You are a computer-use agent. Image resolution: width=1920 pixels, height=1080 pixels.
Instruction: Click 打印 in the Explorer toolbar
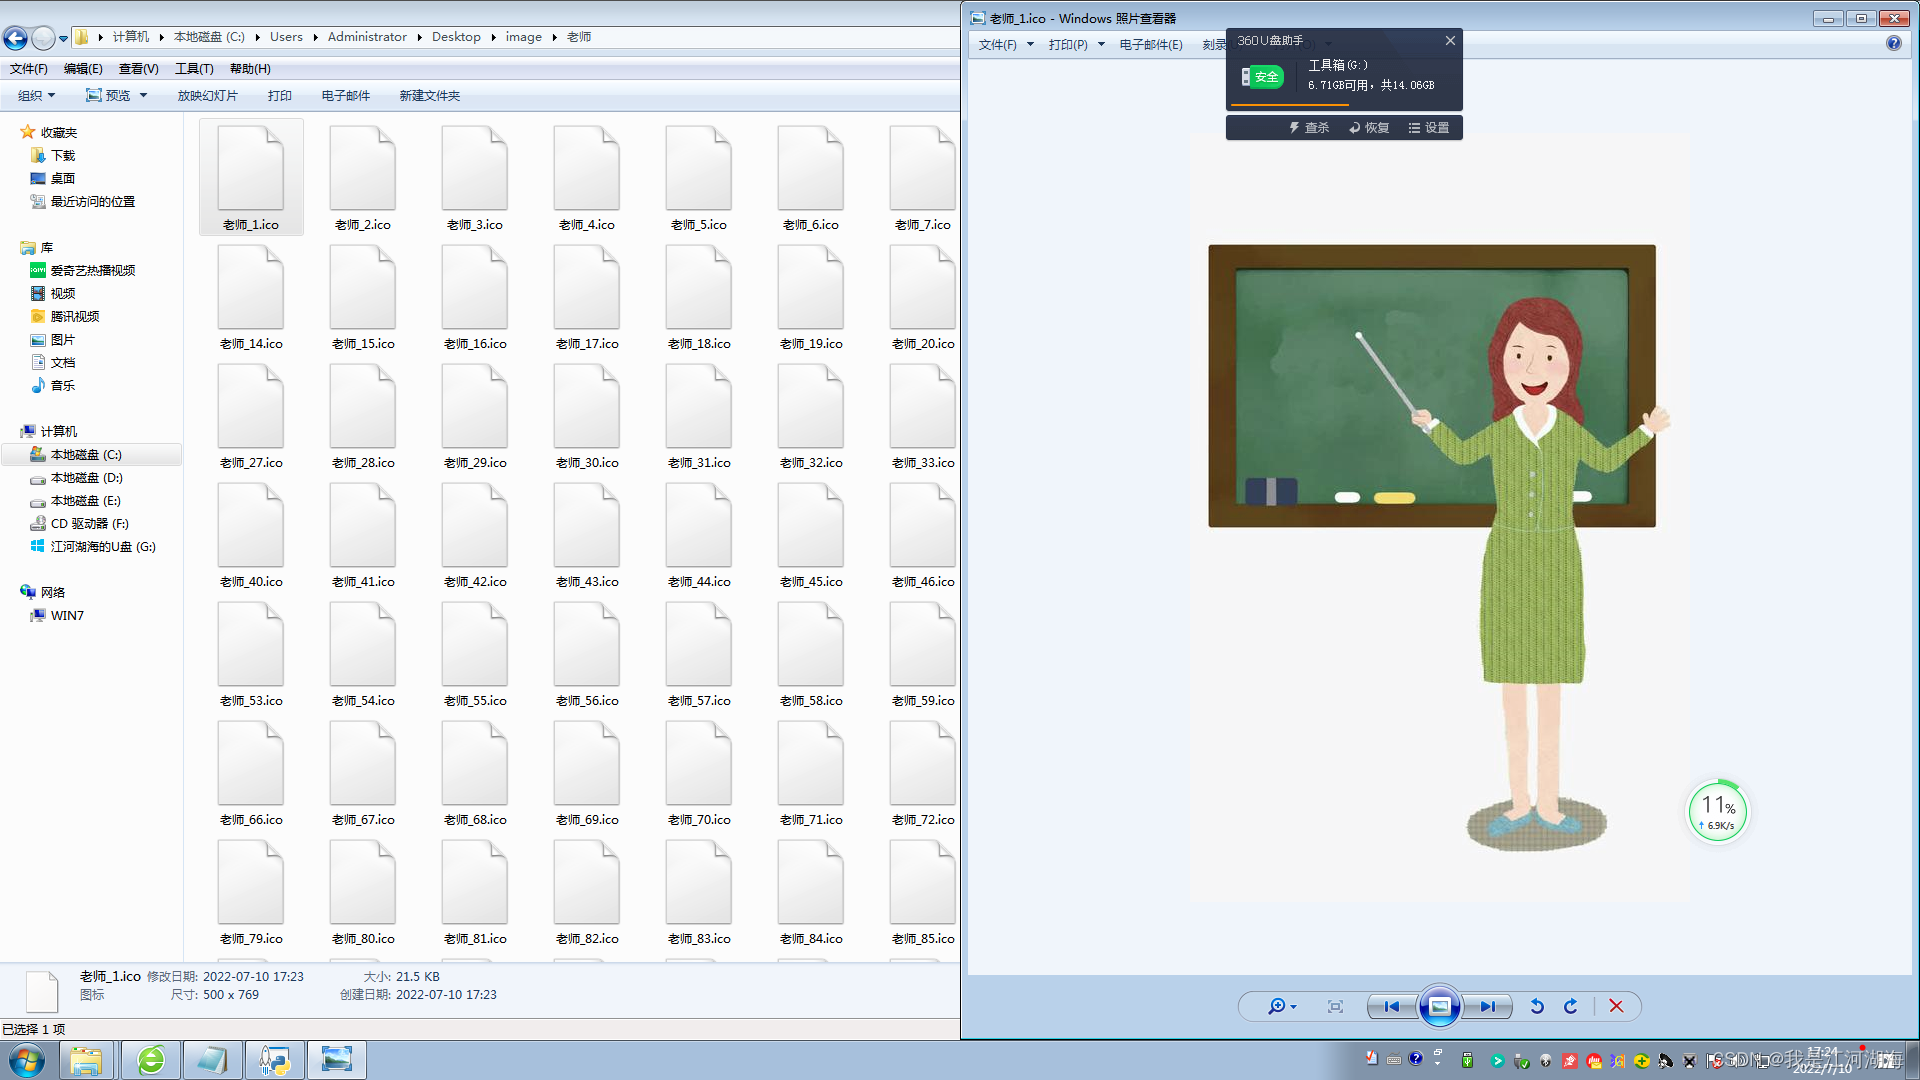(279, 96)
